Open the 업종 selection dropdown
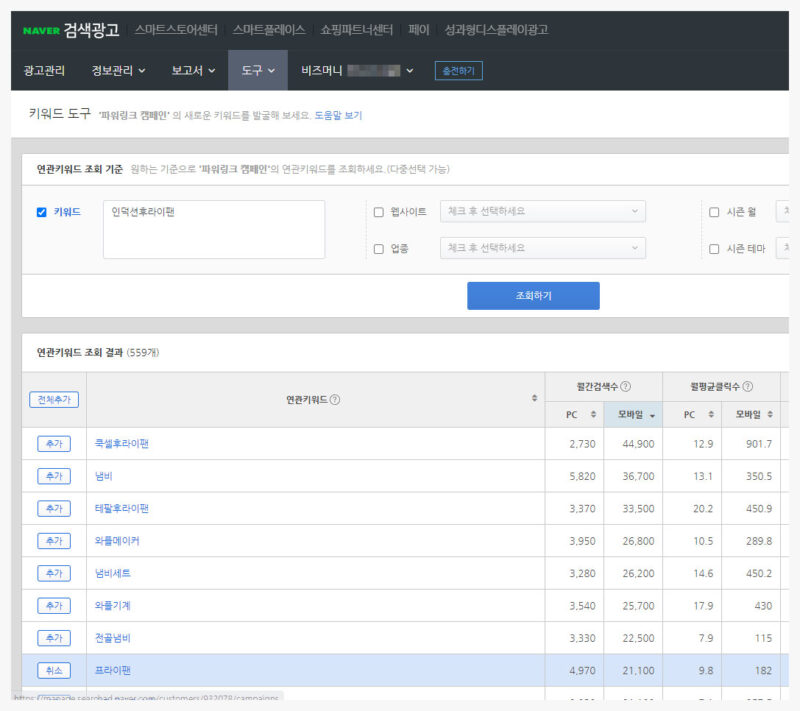The image size is (800, 711). click(542, 248)
